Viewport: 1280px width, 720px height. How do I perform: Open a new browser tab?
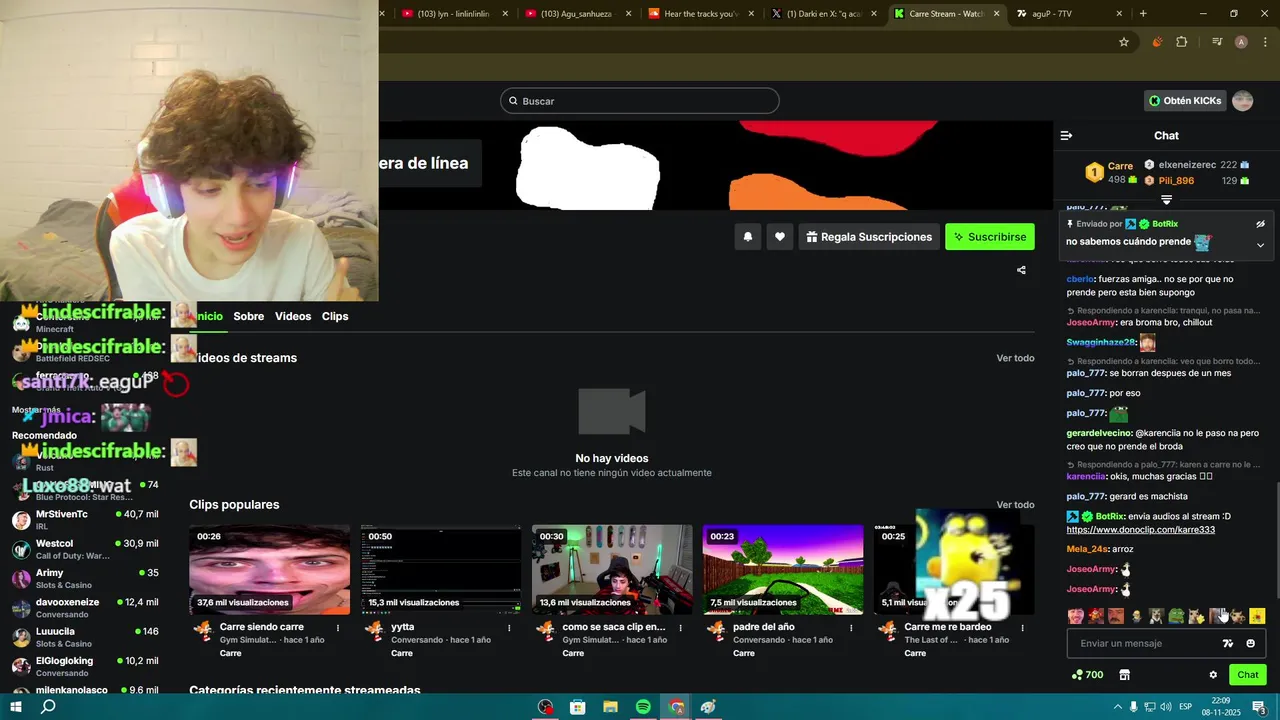1143,14
